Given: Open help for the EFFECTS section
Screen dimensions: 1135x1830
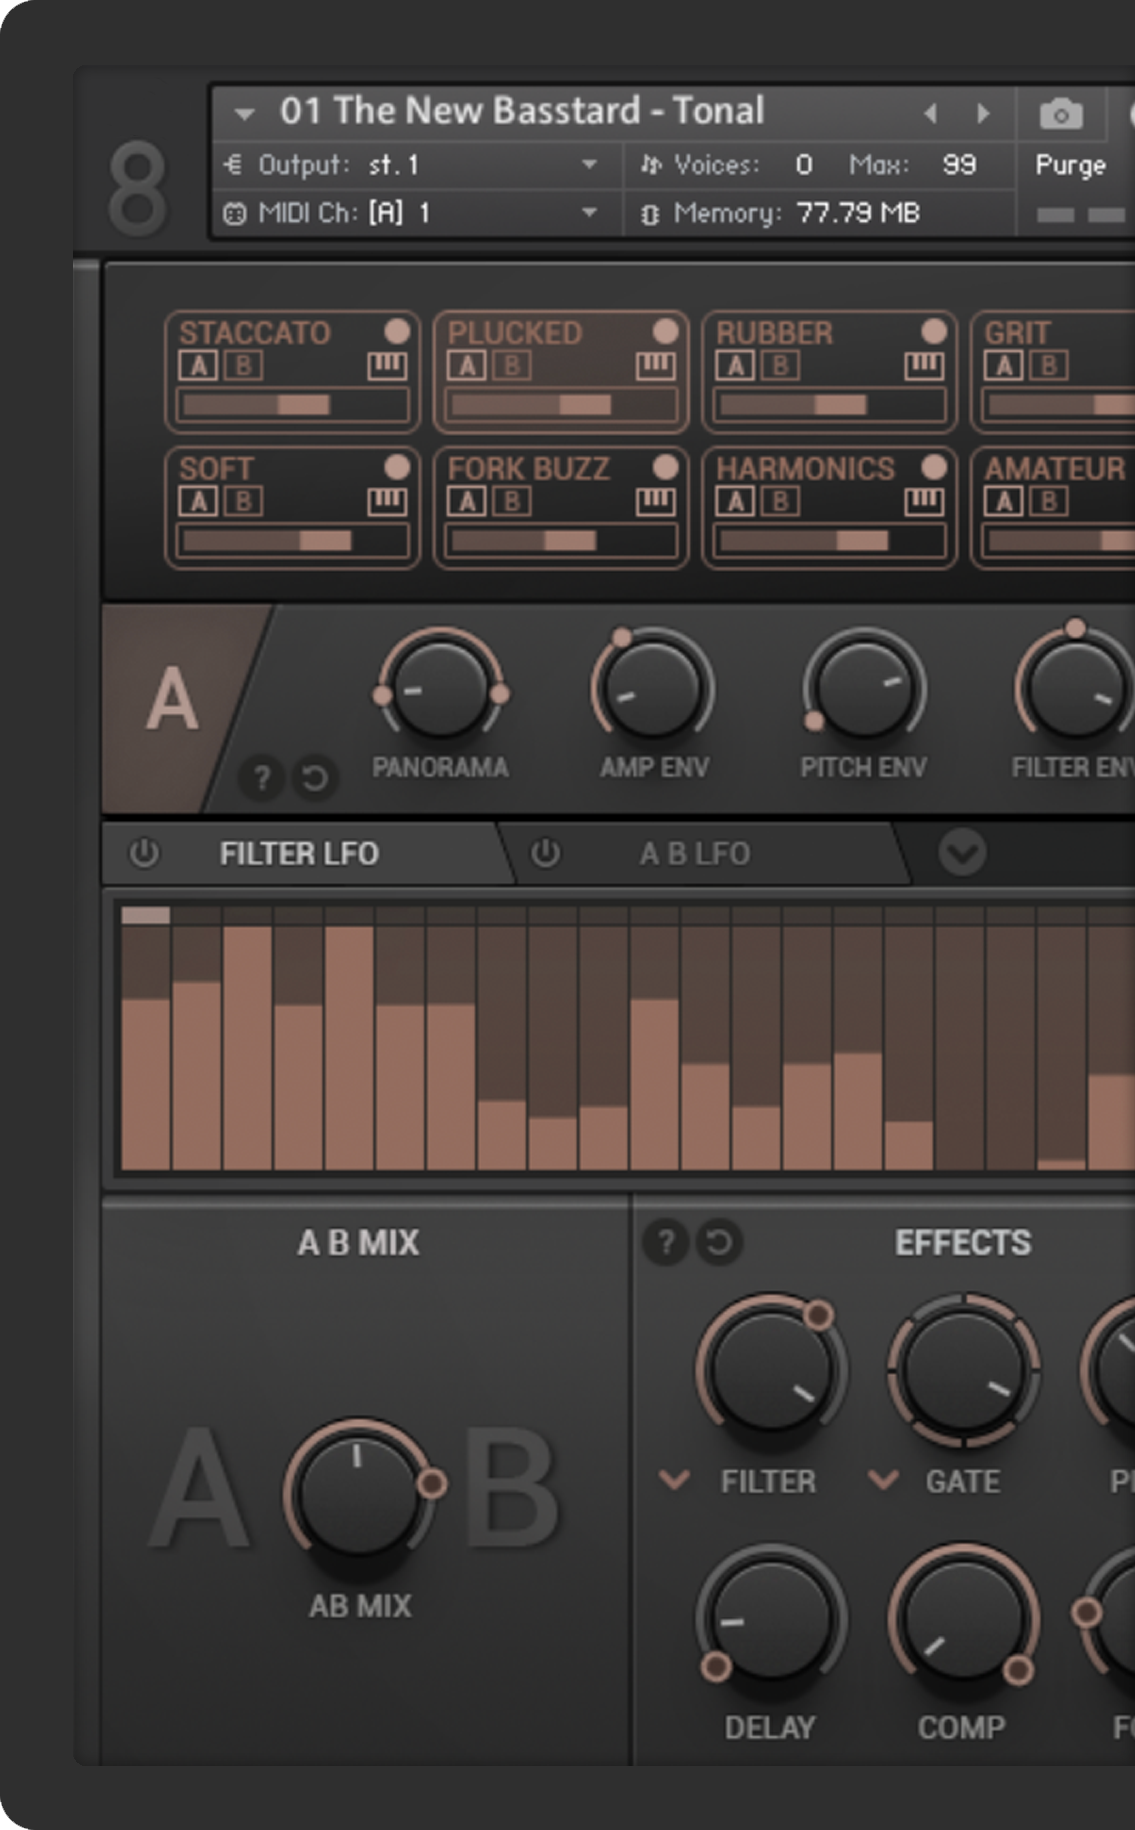Looking at the screenshot, I should [x=666, y=1242].
